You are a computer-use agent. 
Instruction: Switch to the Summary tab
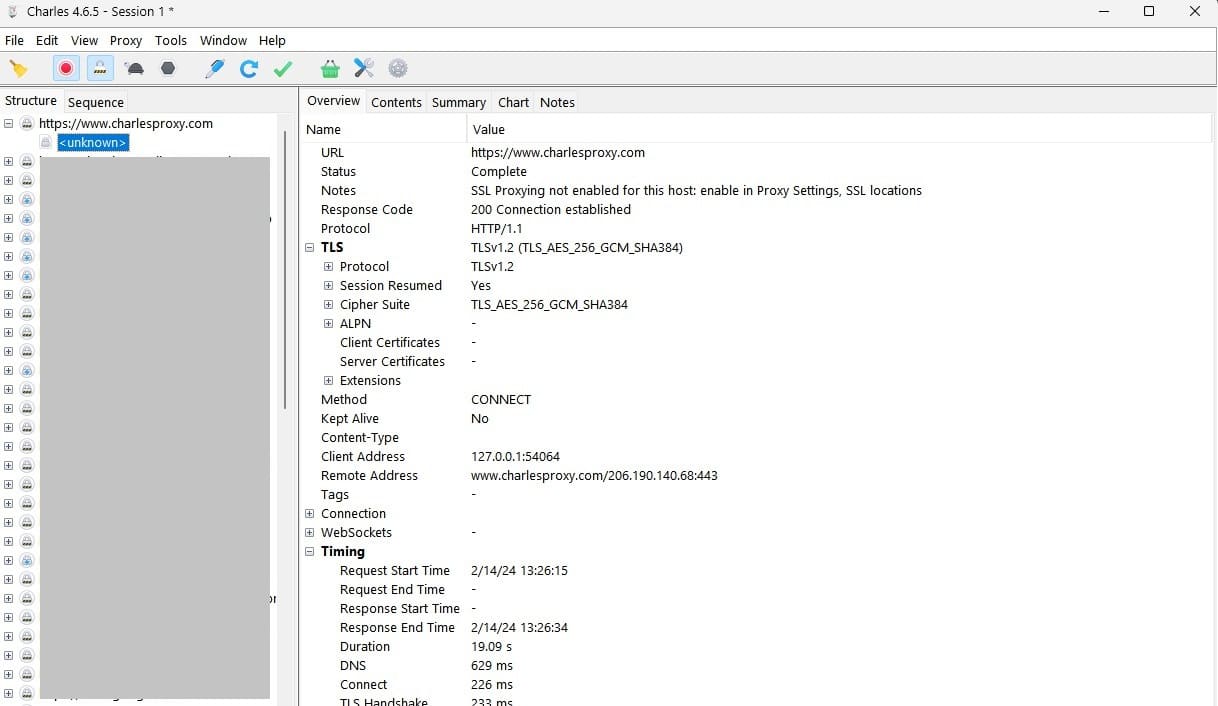pos(459,102)
